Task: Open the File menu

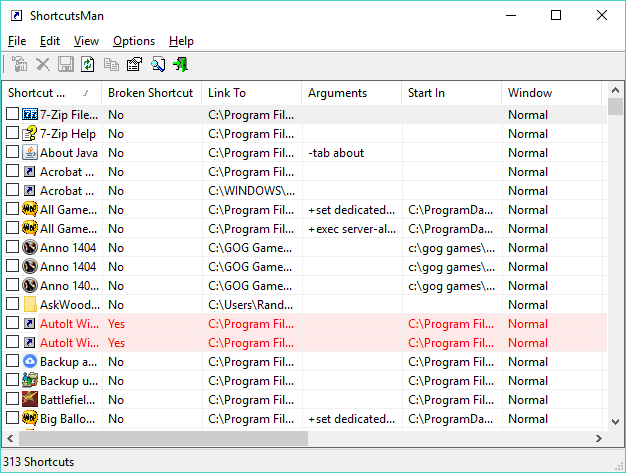Action: click(x=17, y=41)
